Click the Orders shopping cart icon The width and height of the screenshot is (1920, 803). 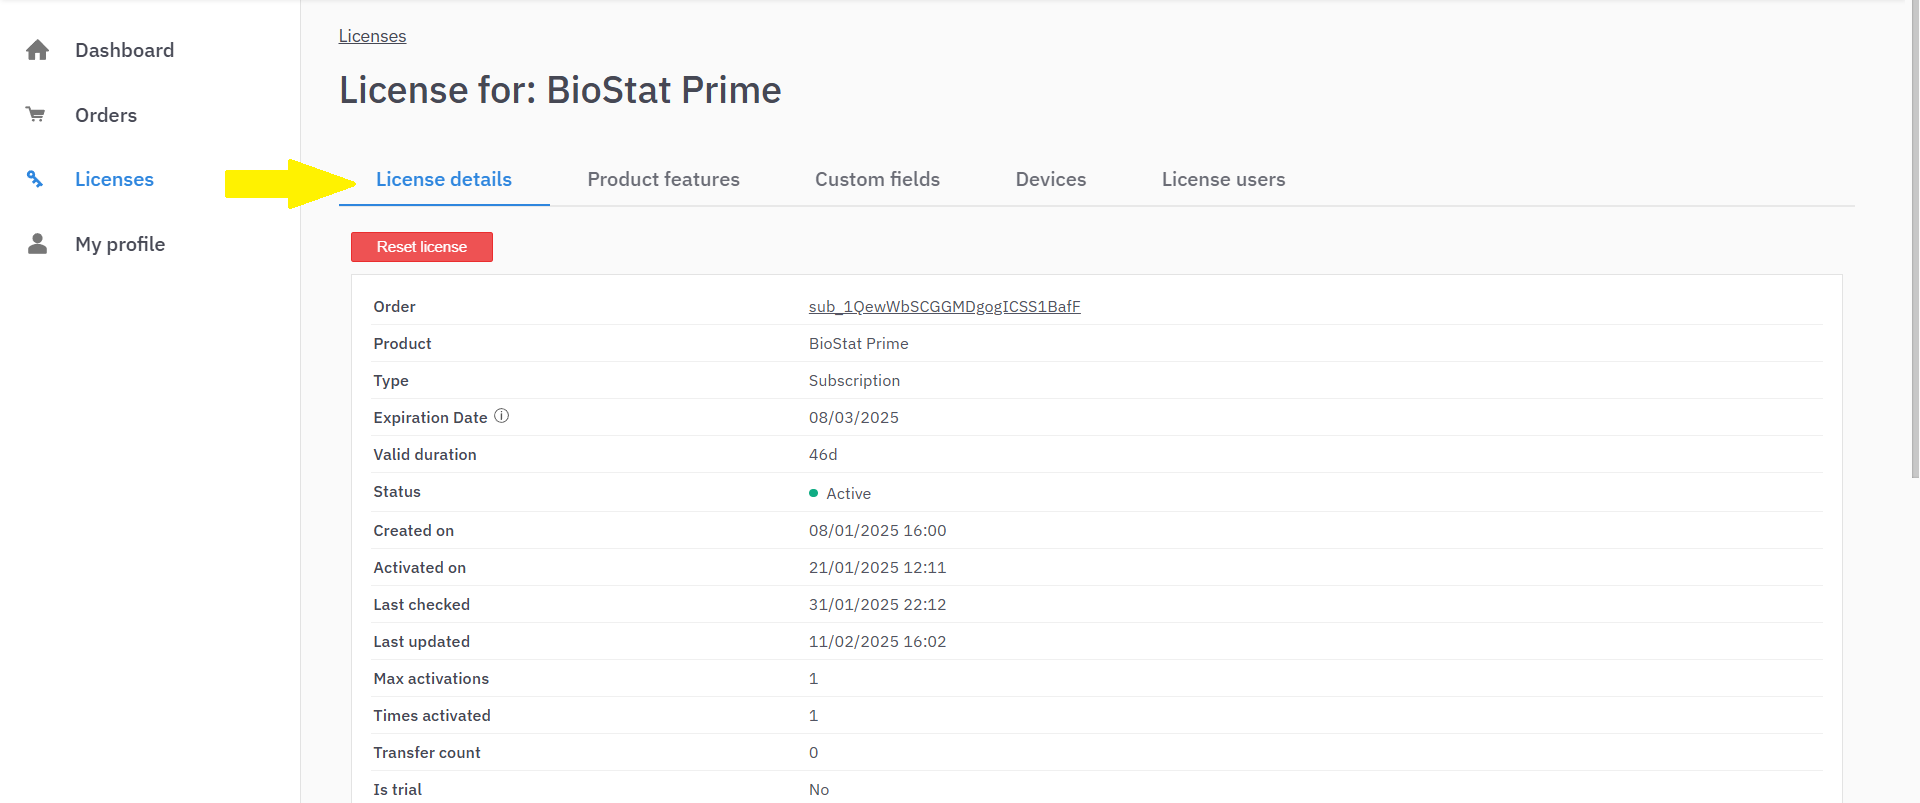click(36, 114)
